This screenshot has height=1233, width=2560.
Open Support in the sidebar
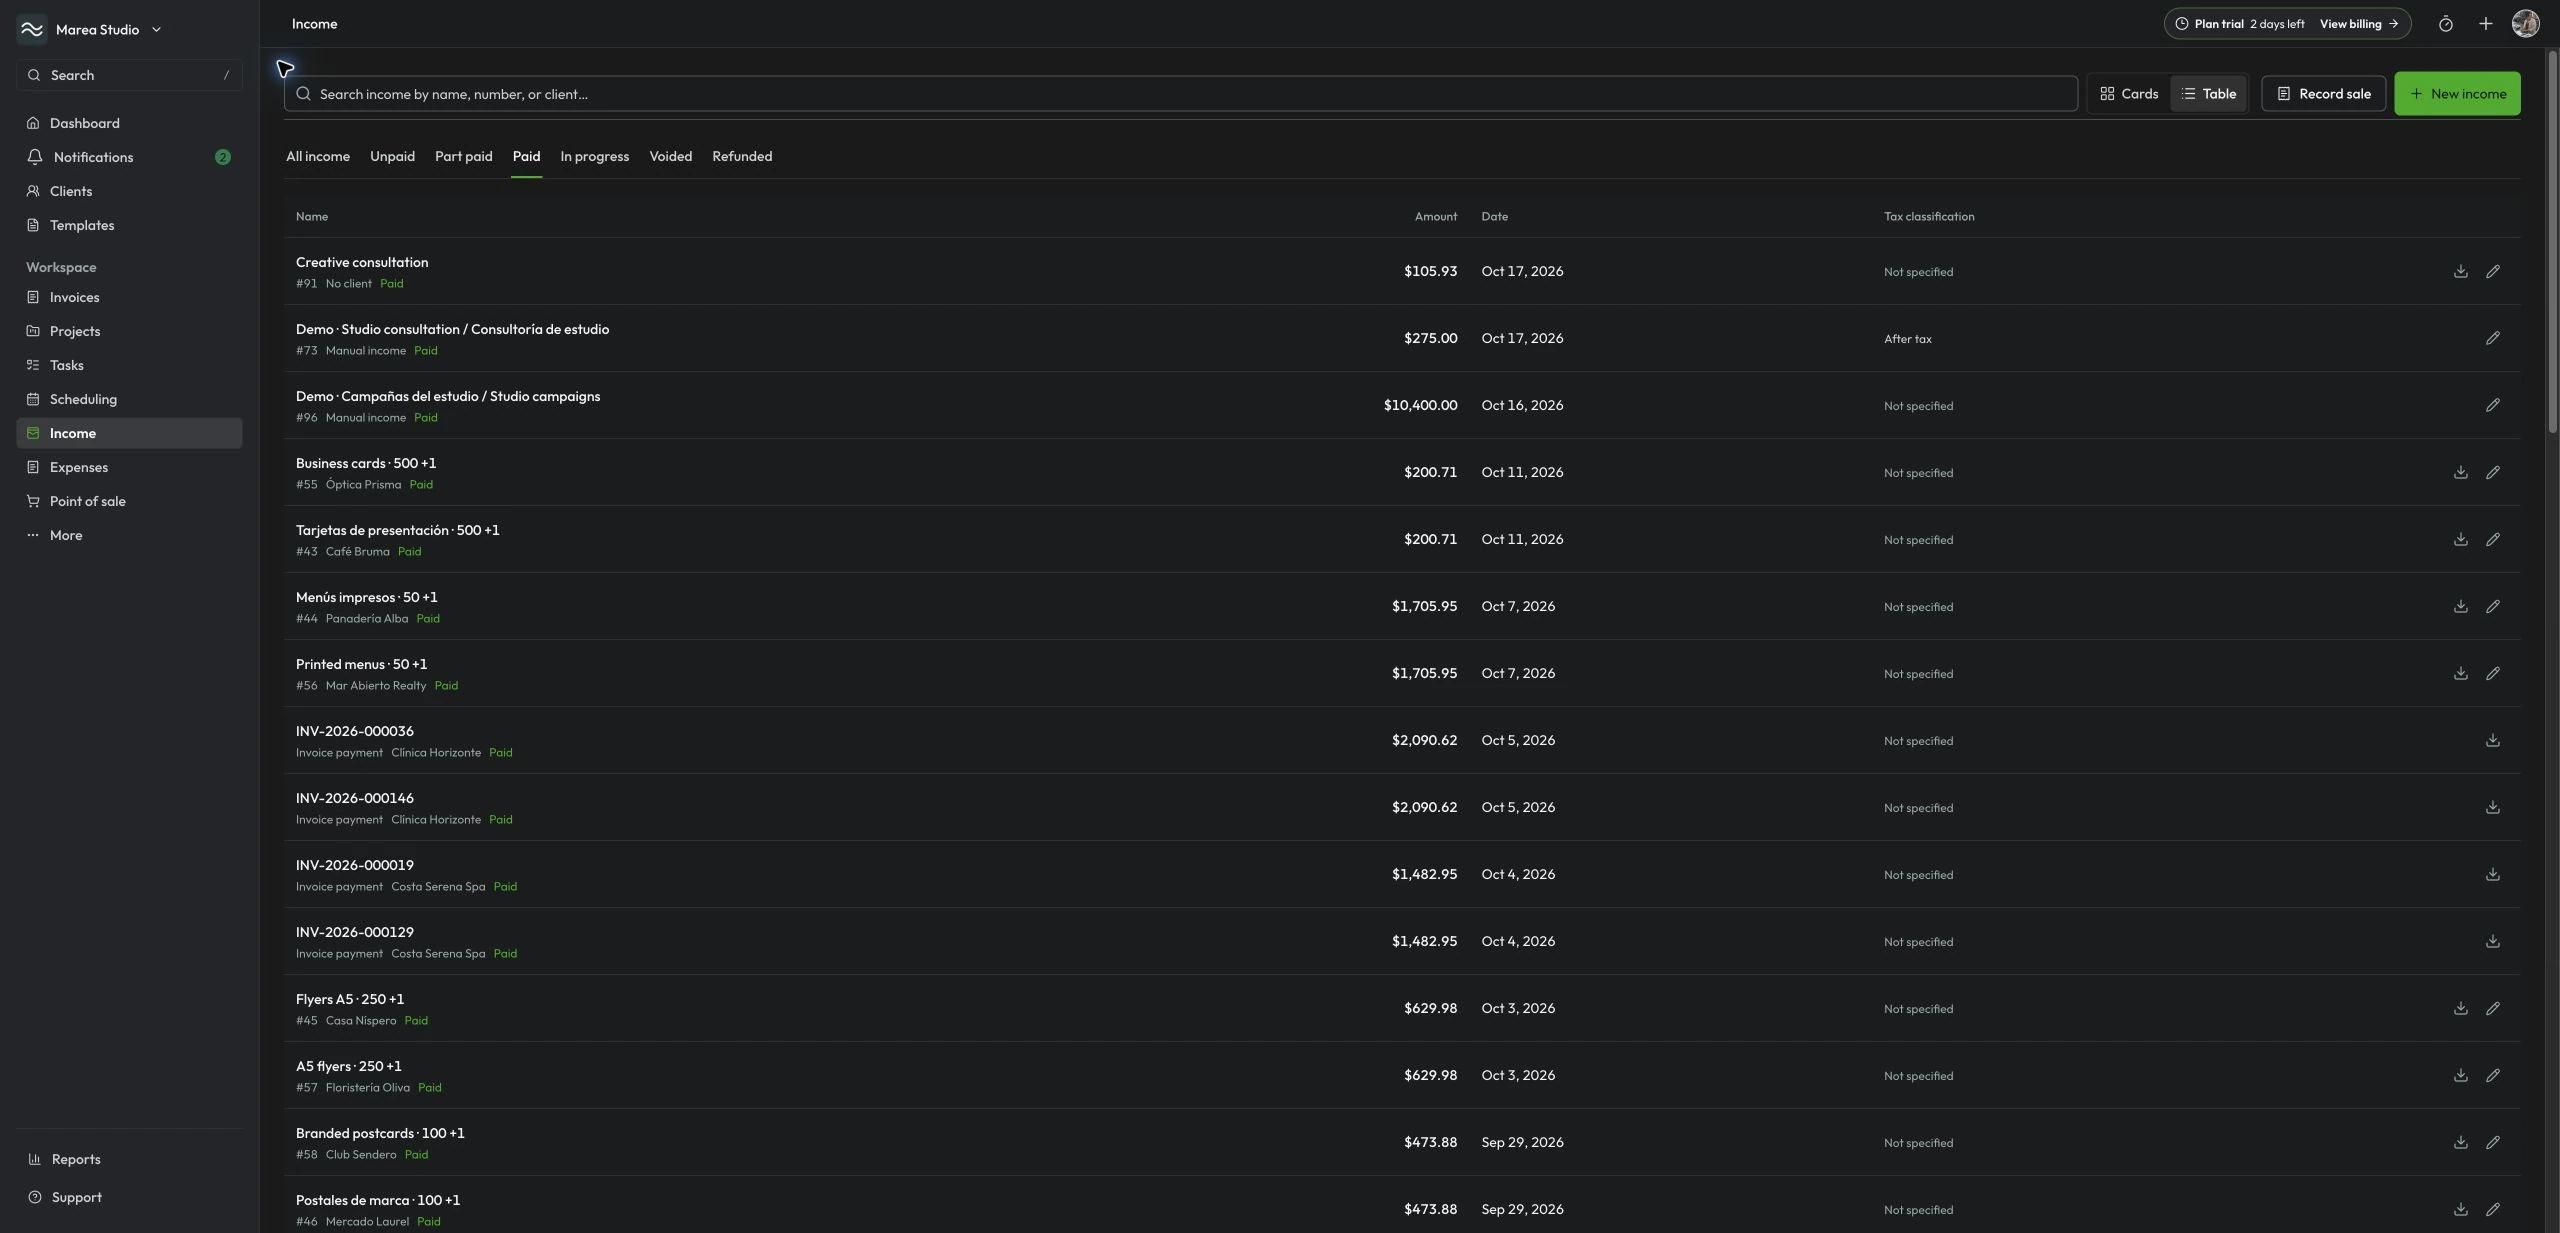[x=129, y=1197]
